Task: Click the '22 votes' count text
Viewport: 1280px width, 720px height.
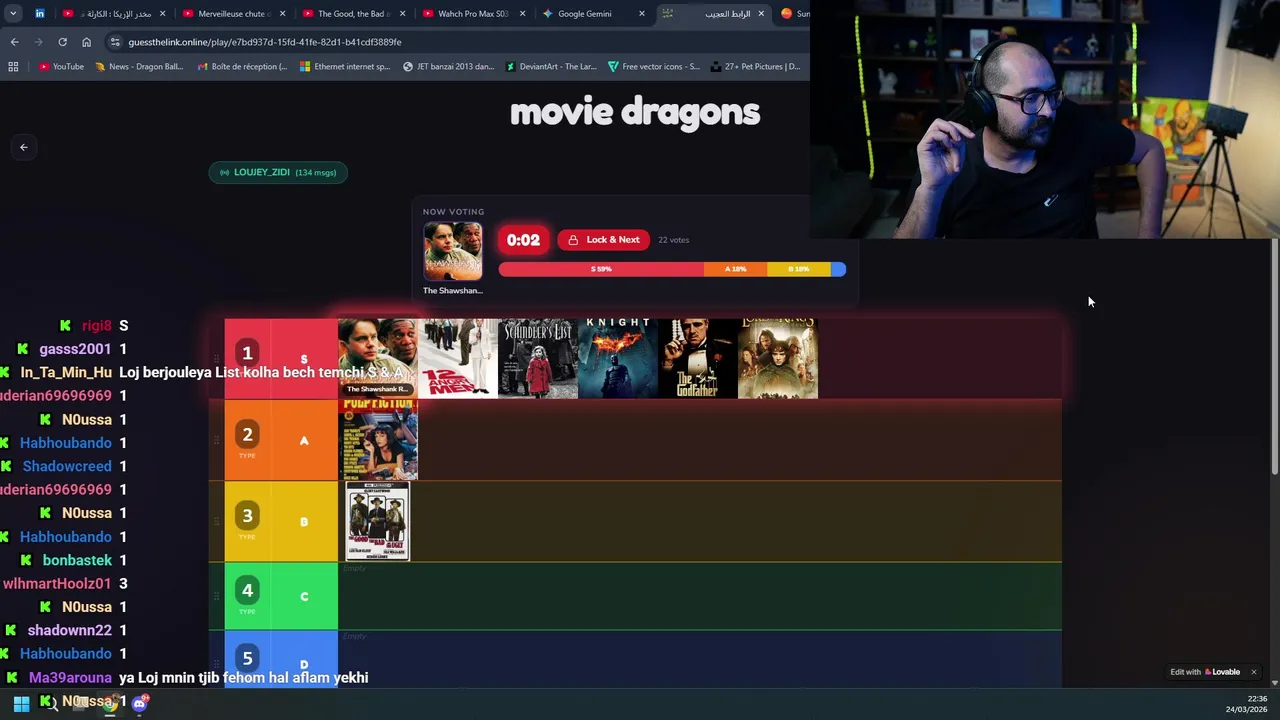Action: coord(673,240)
